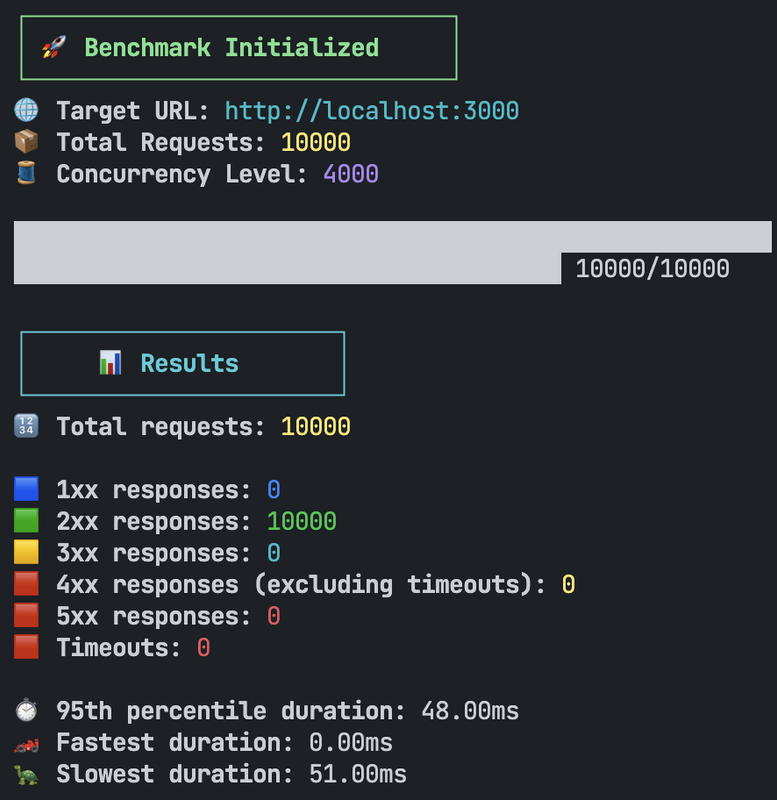
Task: Click the globe icon beside Target URL
Action: pyautogui.click(x=26, y=110)
